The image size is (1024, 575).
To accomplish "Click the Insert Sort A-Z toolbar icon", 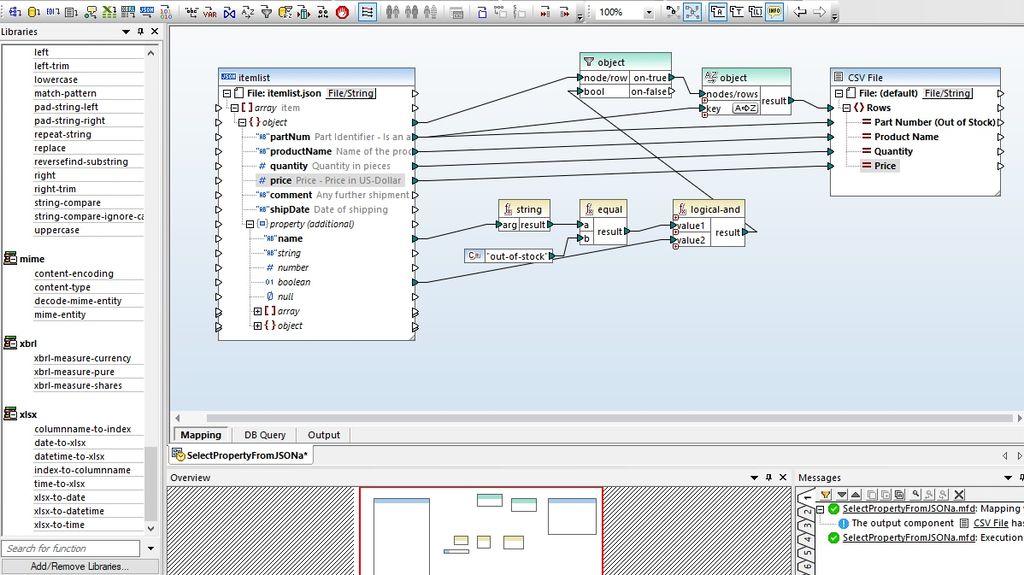I will click(248, 13).
